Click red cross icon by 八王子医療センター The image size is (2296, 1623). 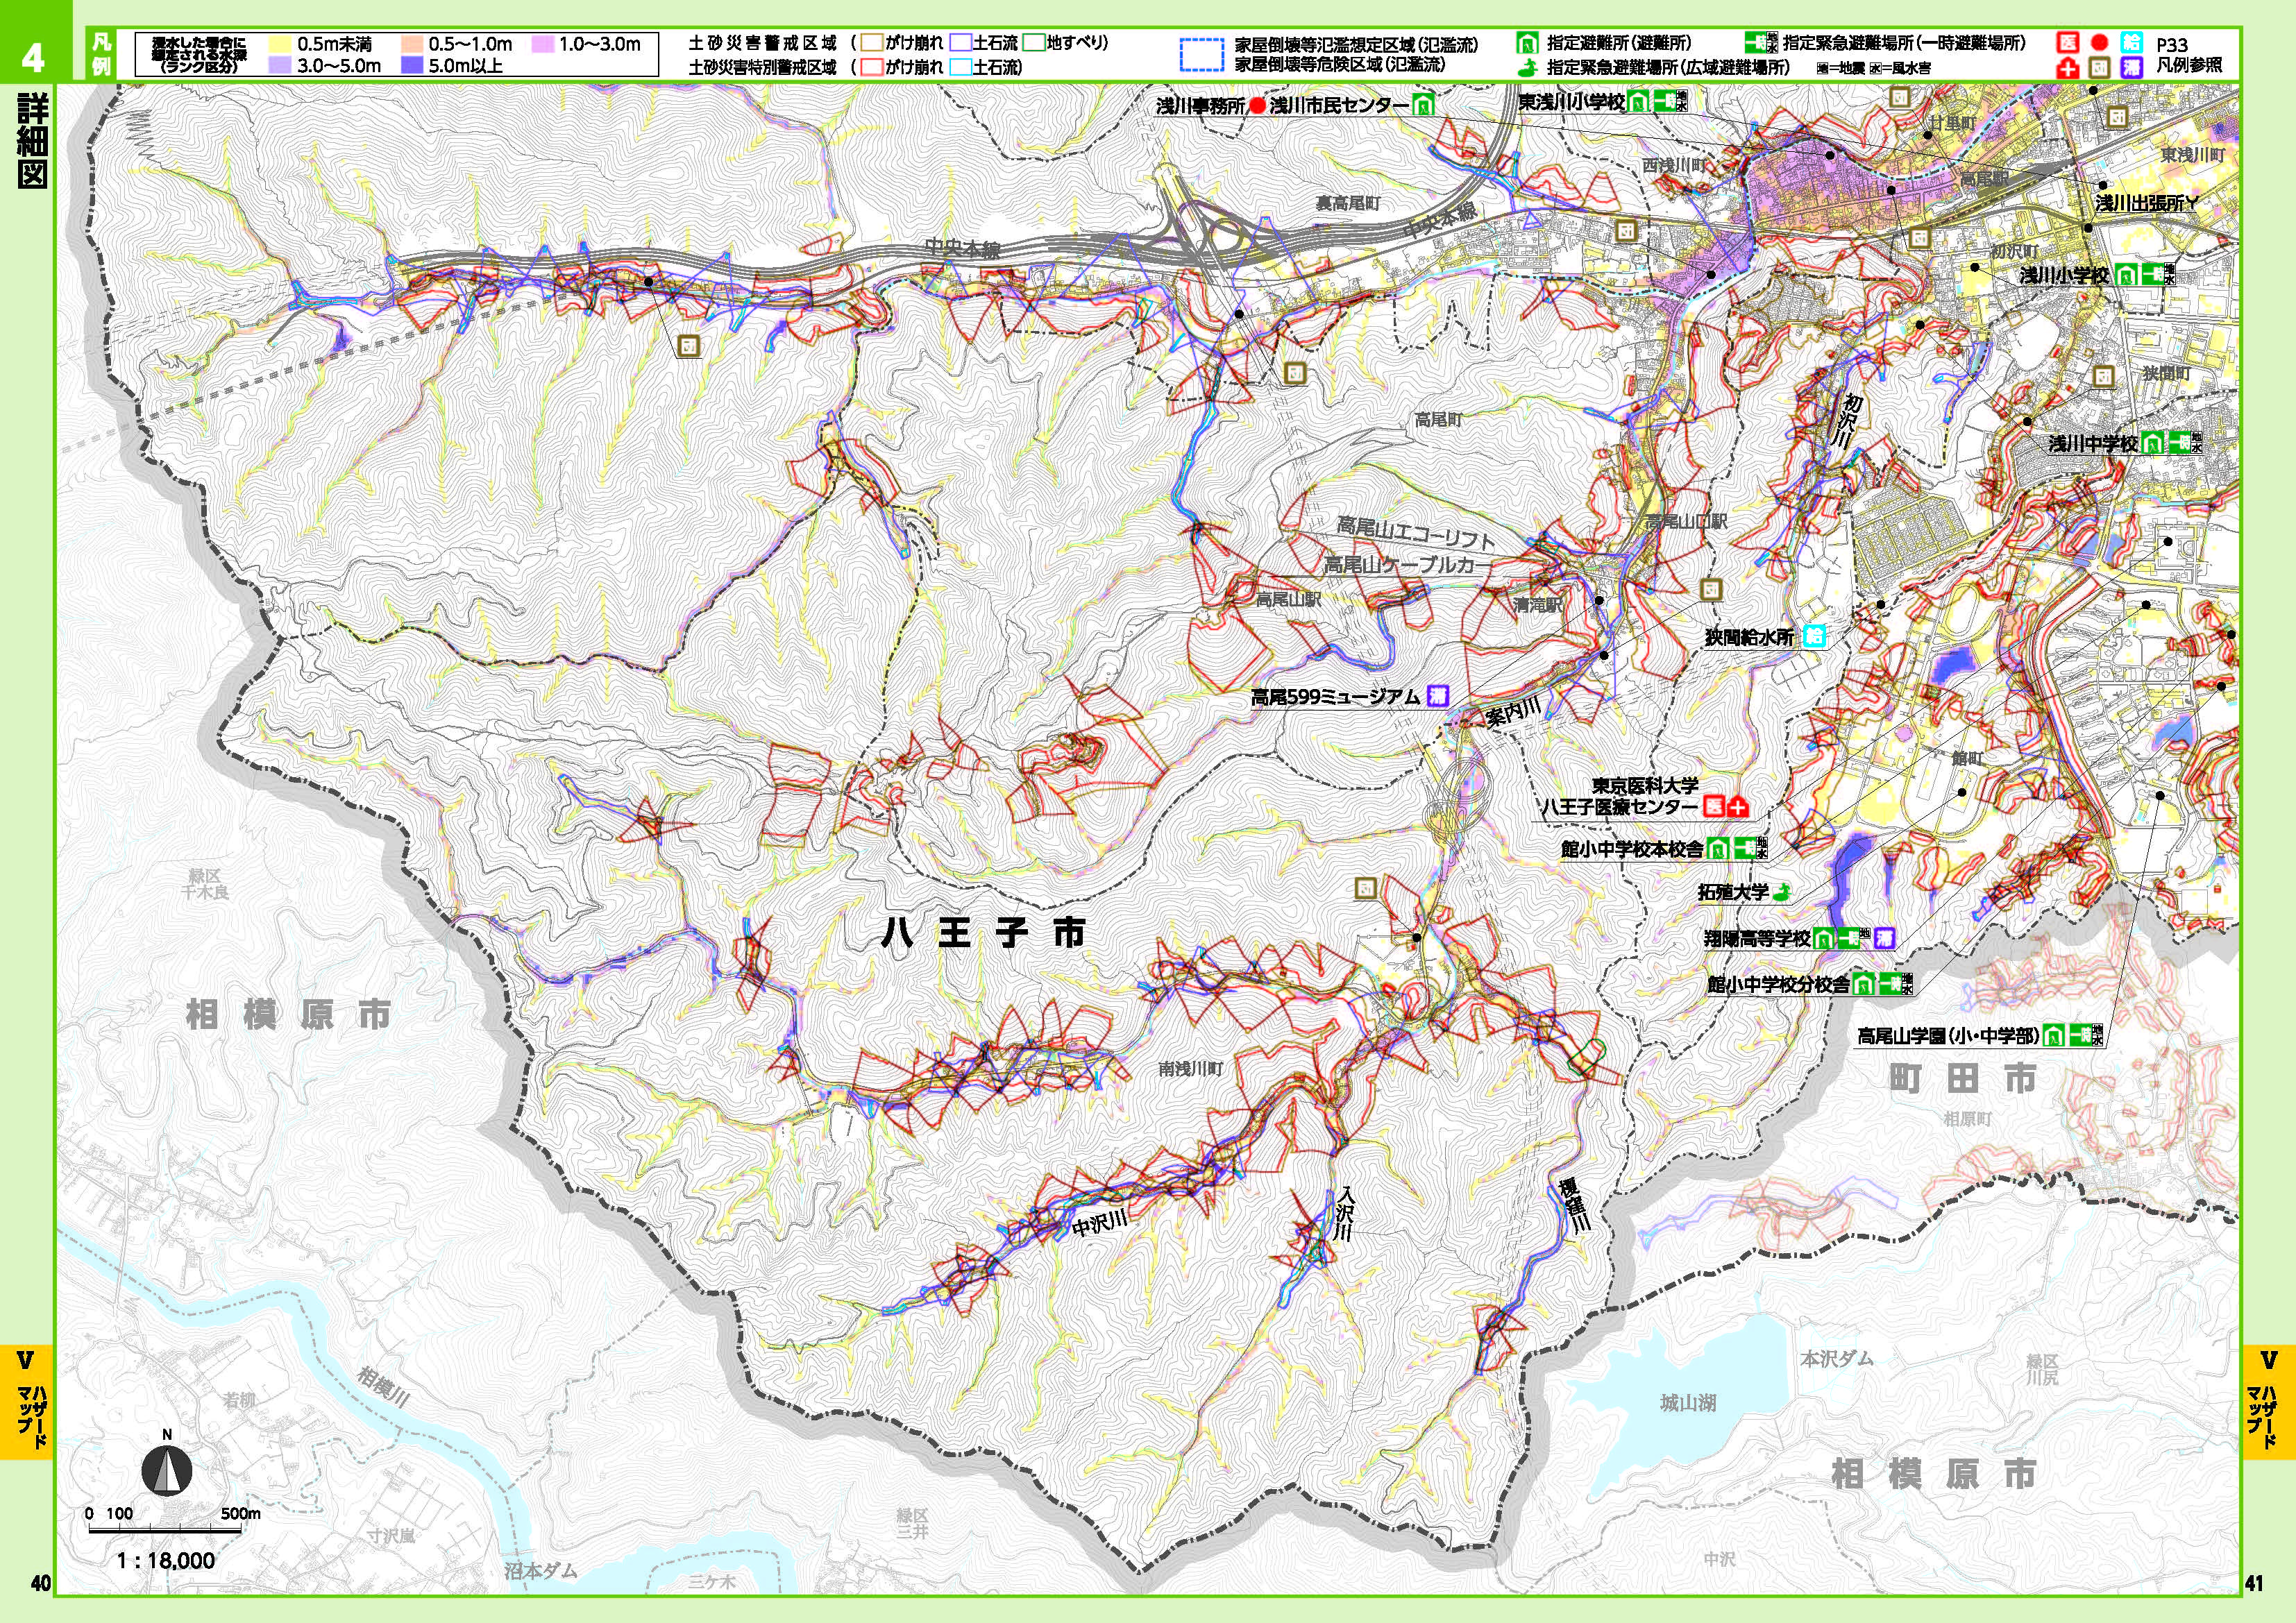pos(1739,806)
